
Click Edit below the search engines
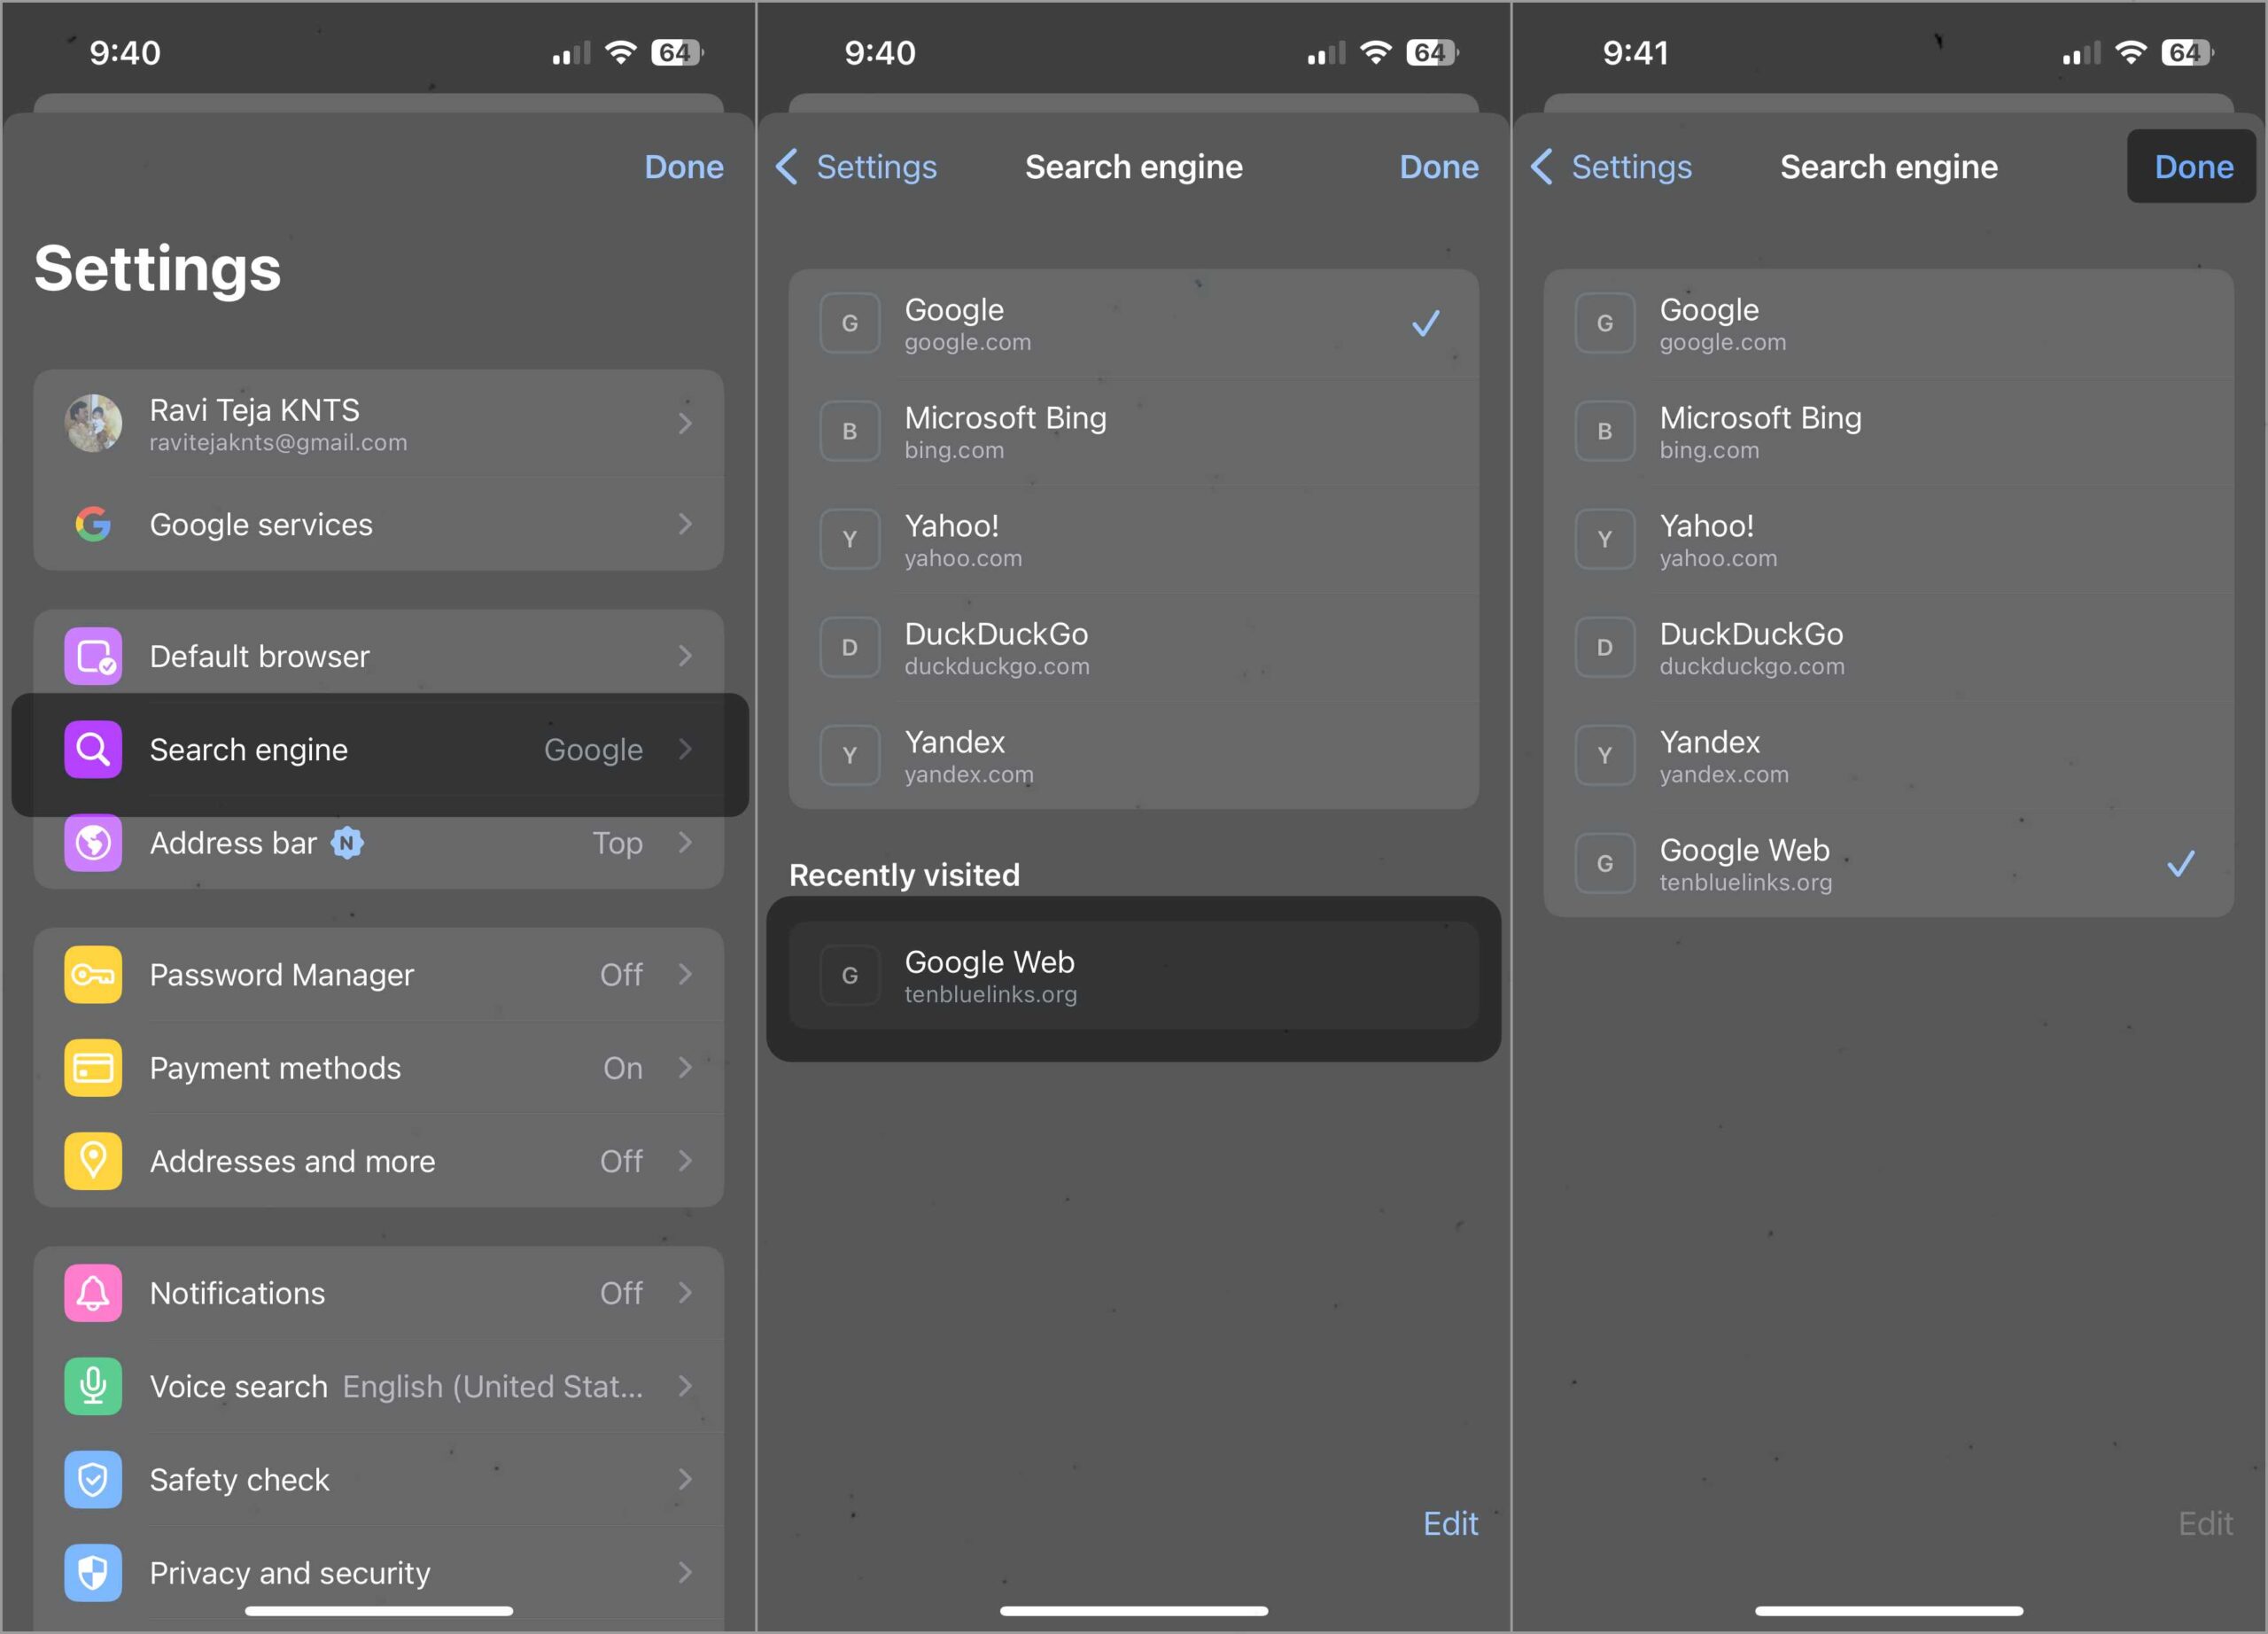(x=1450, y=1523)
